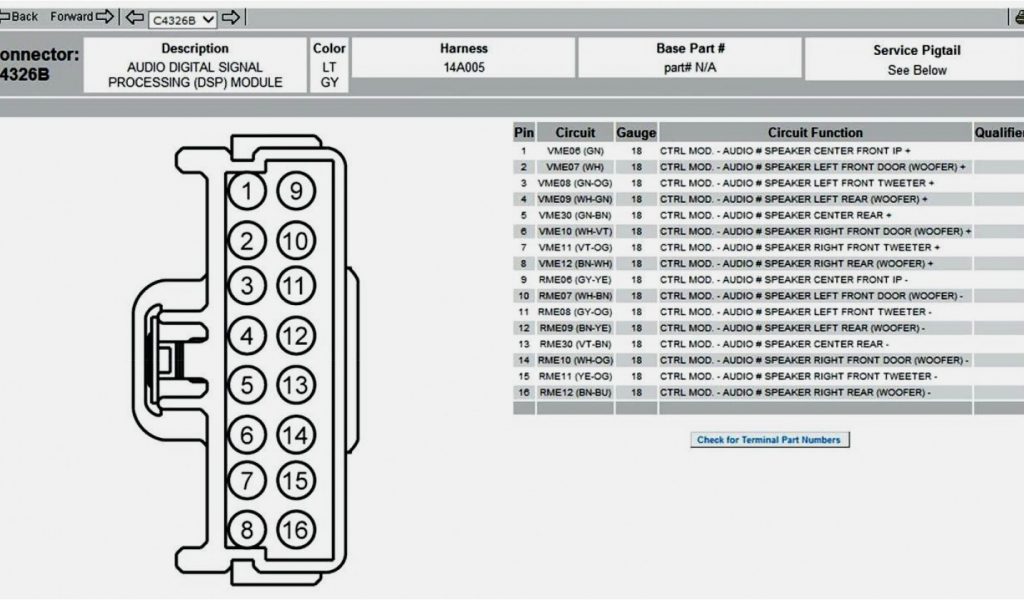Click pin 1 in the connector diagram
1024x600 pixels.
[x=247, y=190]
